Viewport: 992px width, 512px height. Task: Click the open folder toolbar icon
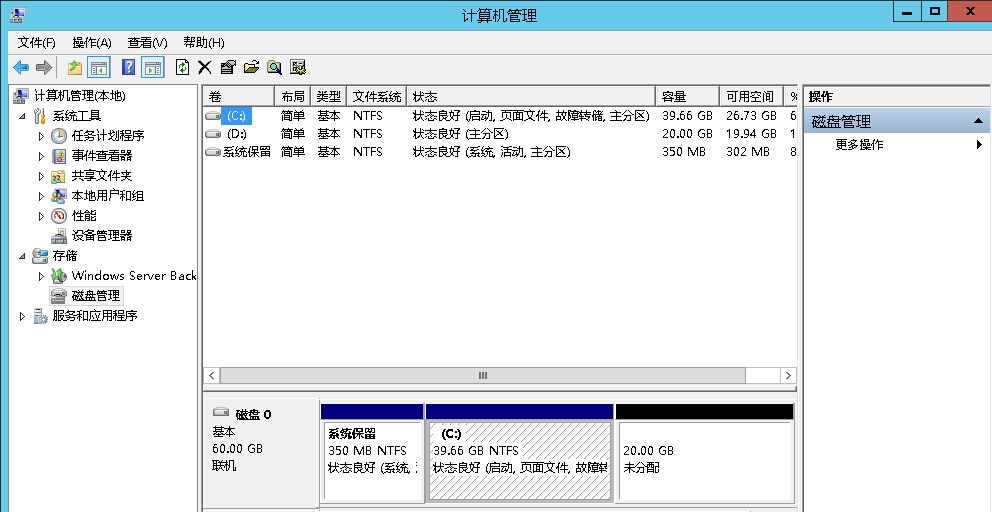click(x=251, y=67)
